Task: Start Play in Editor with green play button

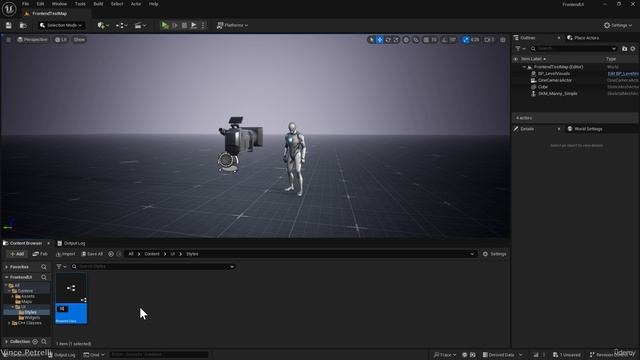Action: 165,25
